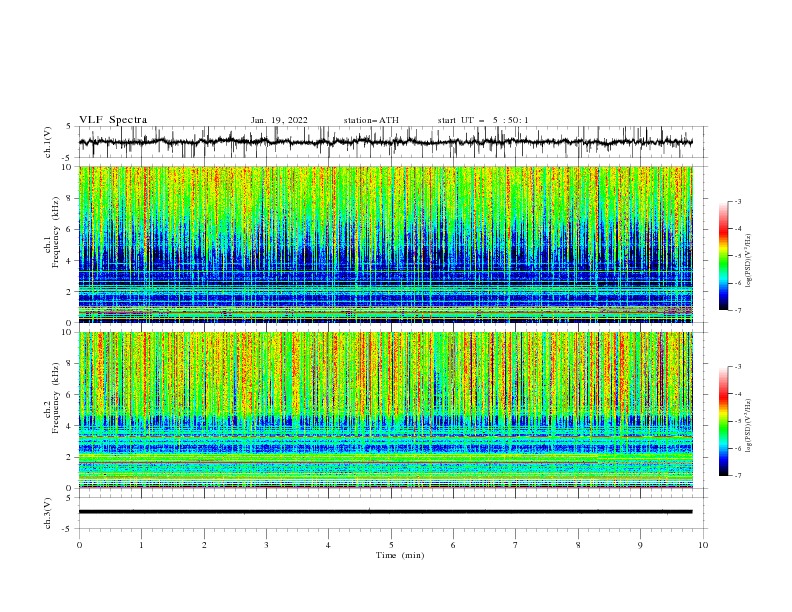Viewport: 792px width, 612px height.
Task: Click the "7" label on the time axis
Action: [516, 545]
